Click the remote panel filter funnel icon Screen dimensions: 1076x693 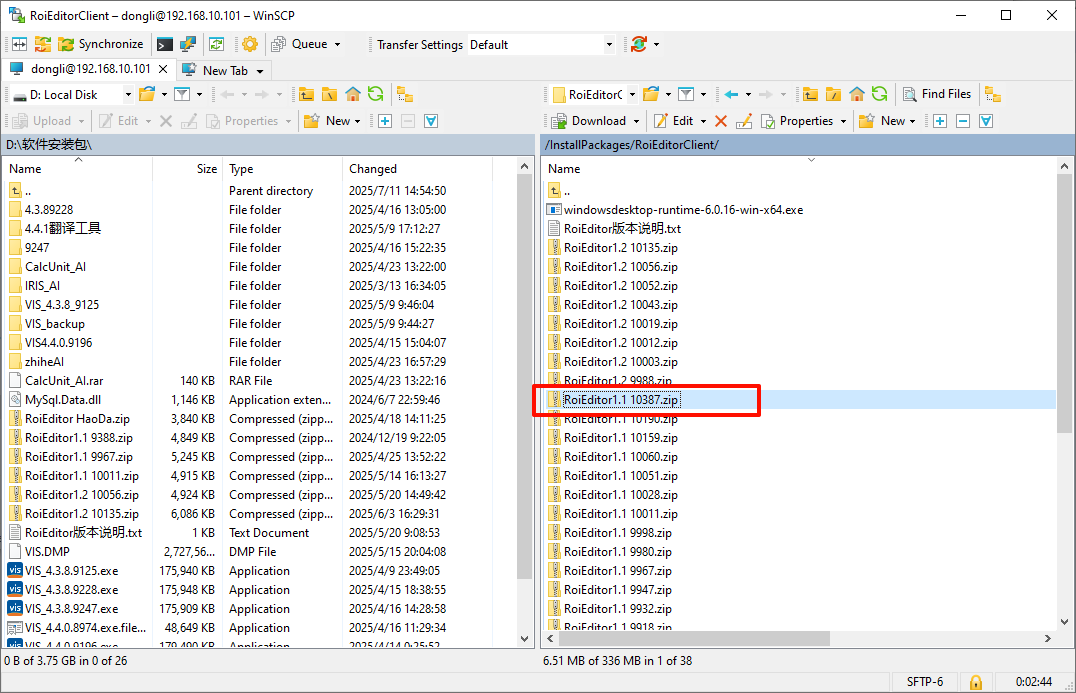coord(686,94)
